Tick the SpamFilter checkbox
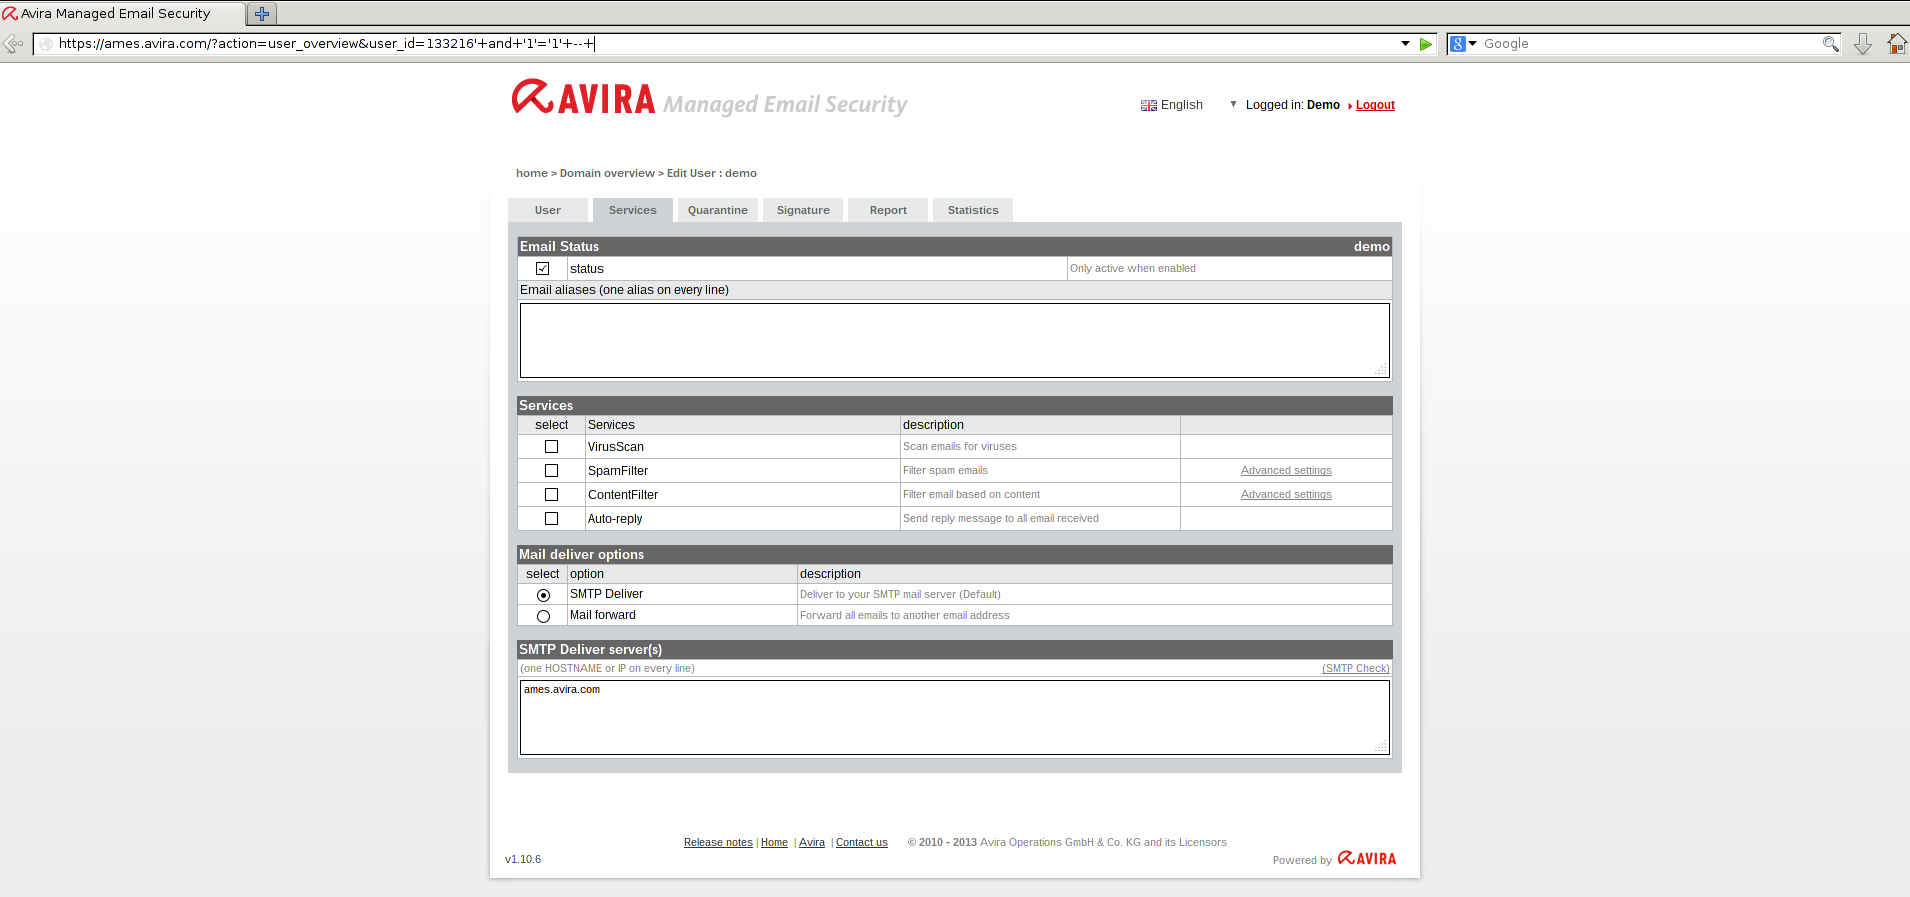1910x897 pixels. tap(551, 471)
